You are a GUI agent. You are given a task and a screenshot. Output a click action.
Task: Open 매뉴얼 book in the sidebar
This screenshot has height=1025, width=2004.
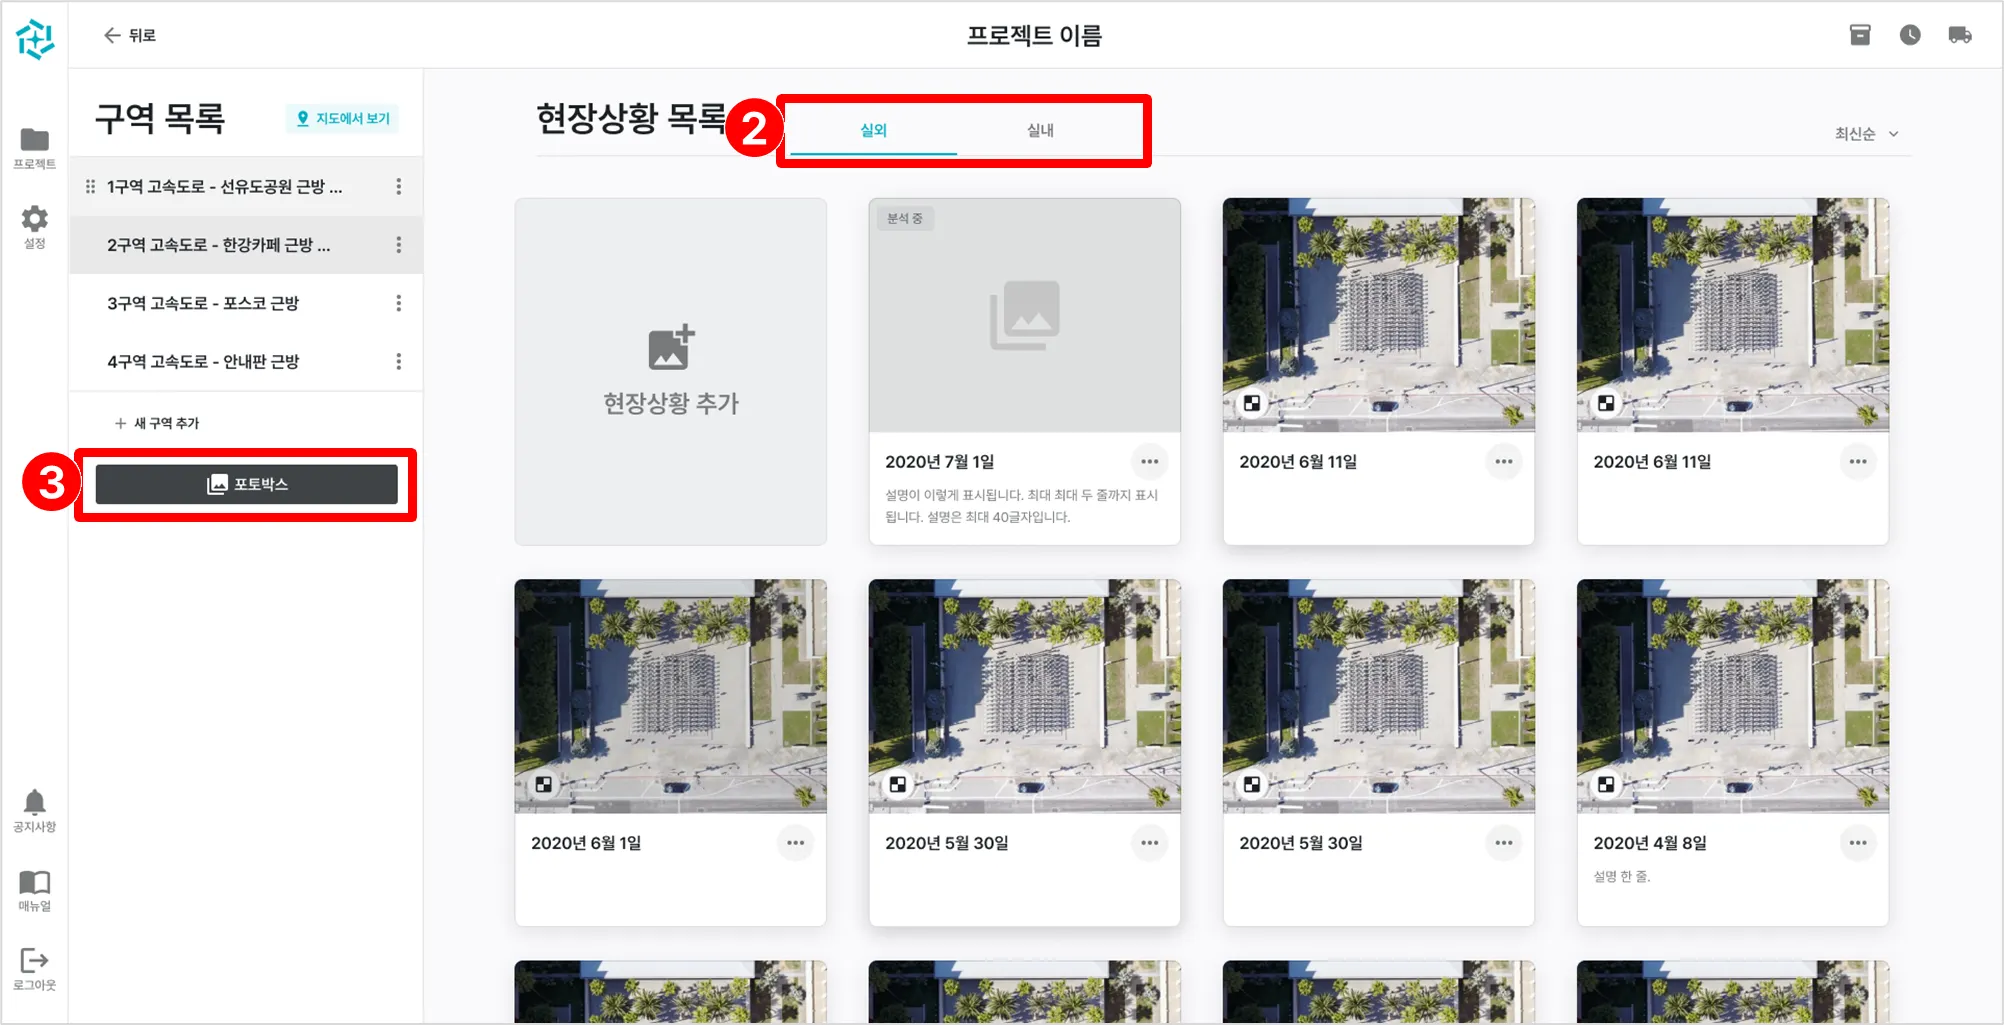click(35, 890)
